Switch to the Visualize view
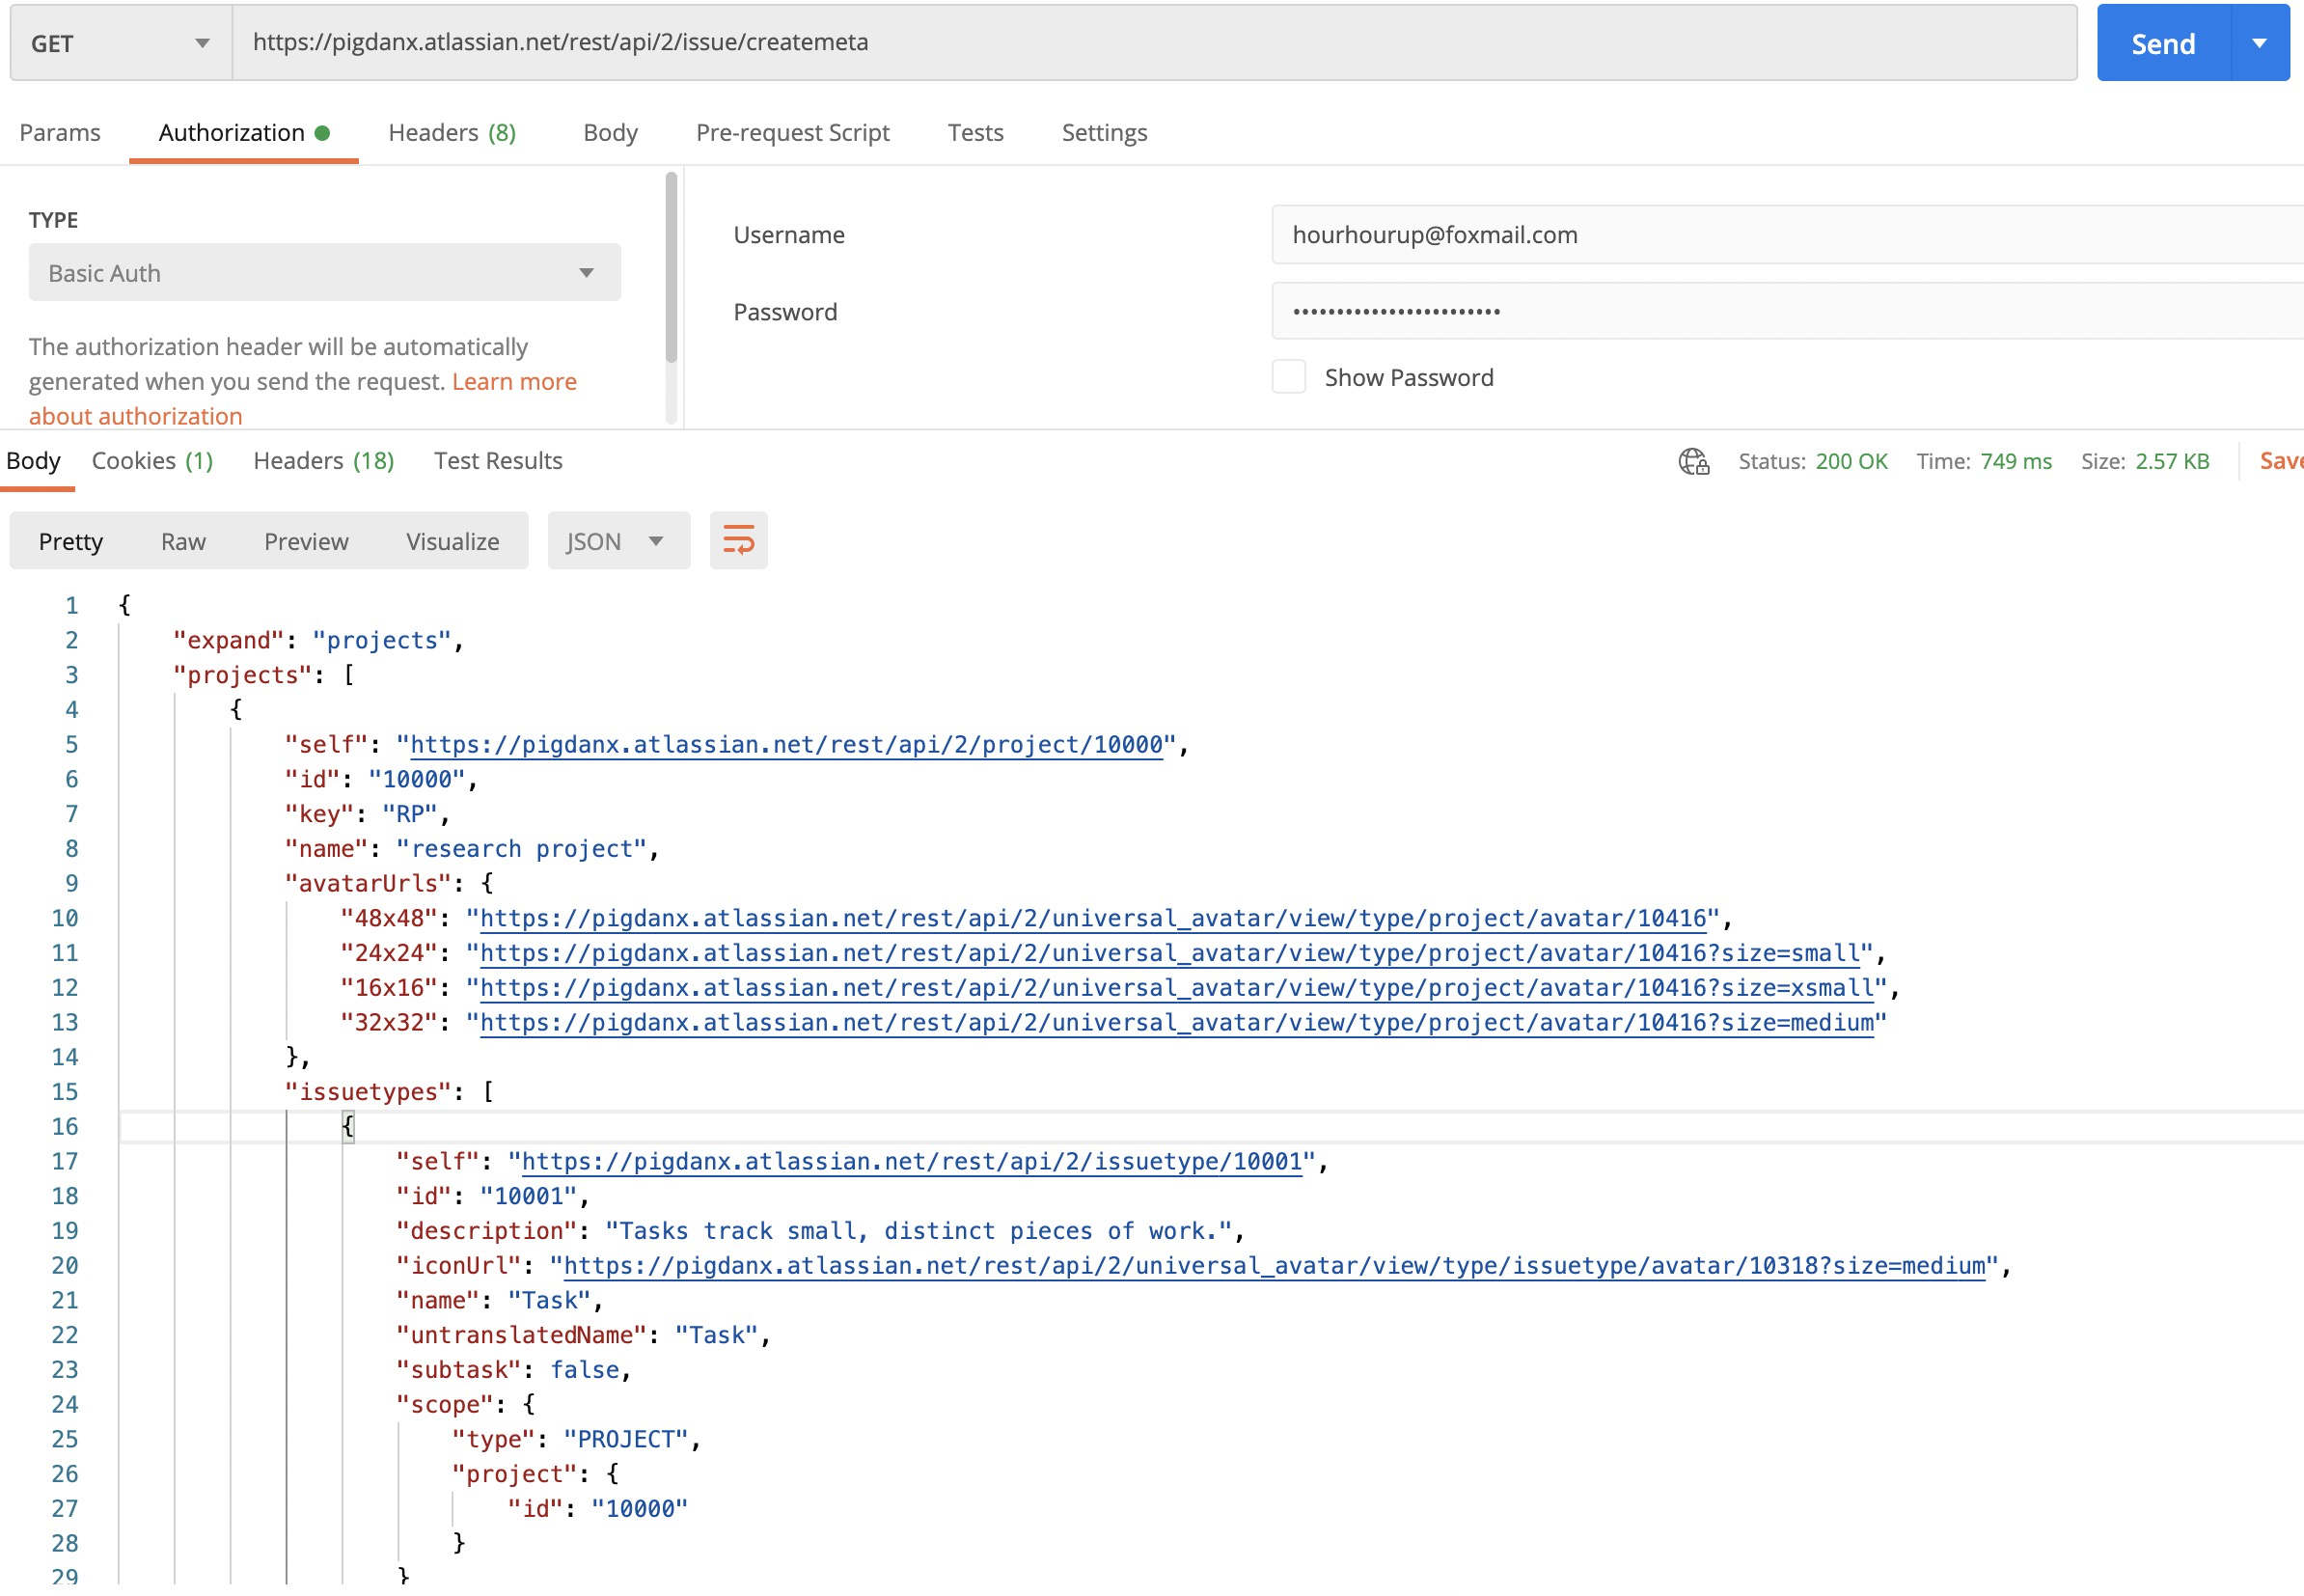The width and height of the screenshot is (2304, 1596). pos(453,541)
